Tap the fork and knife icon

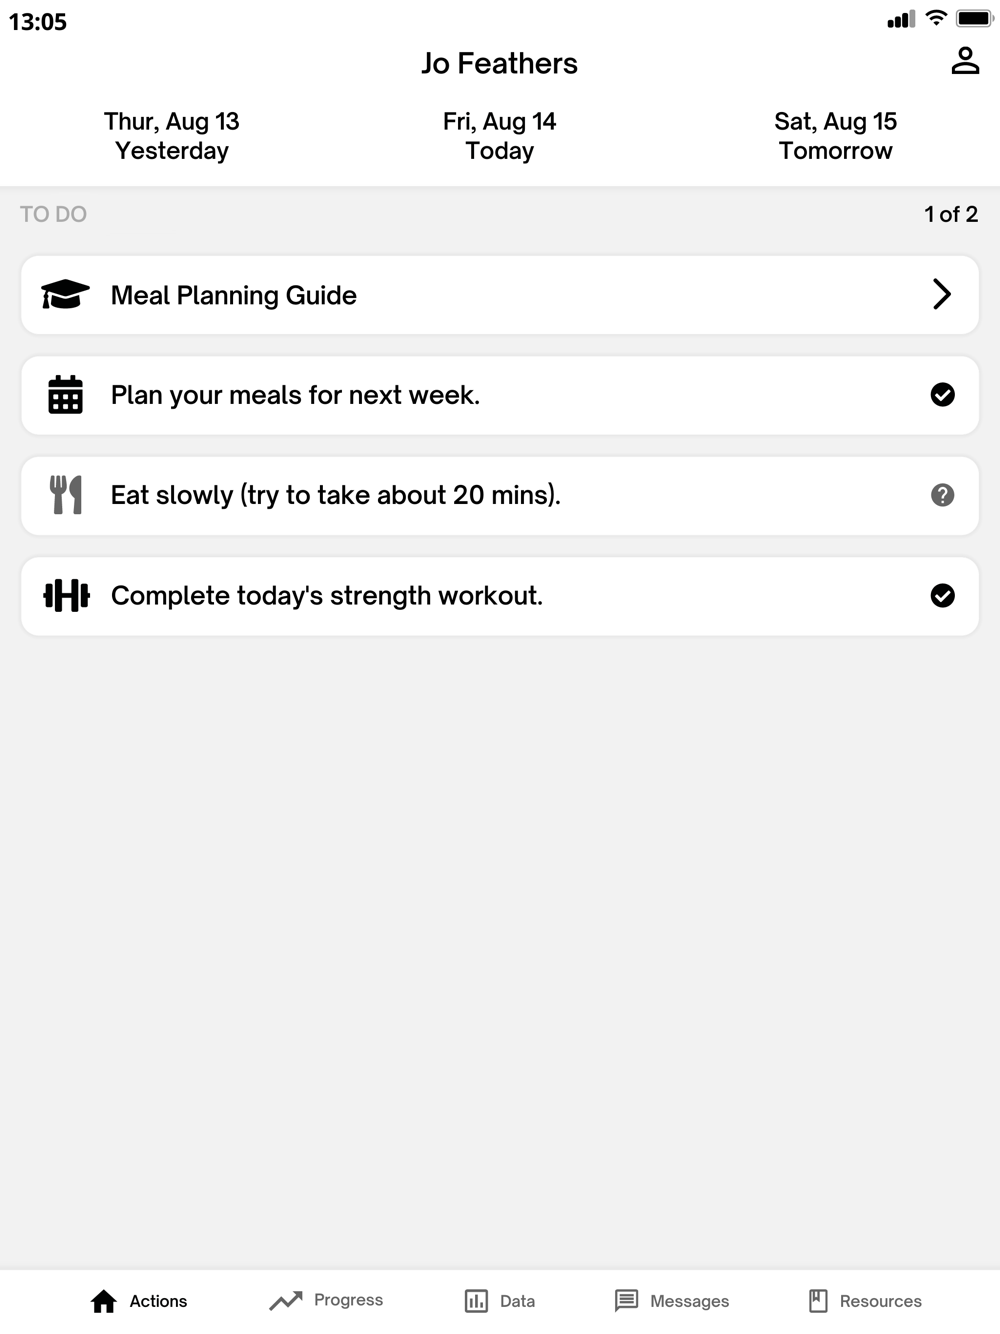(65, 495)
